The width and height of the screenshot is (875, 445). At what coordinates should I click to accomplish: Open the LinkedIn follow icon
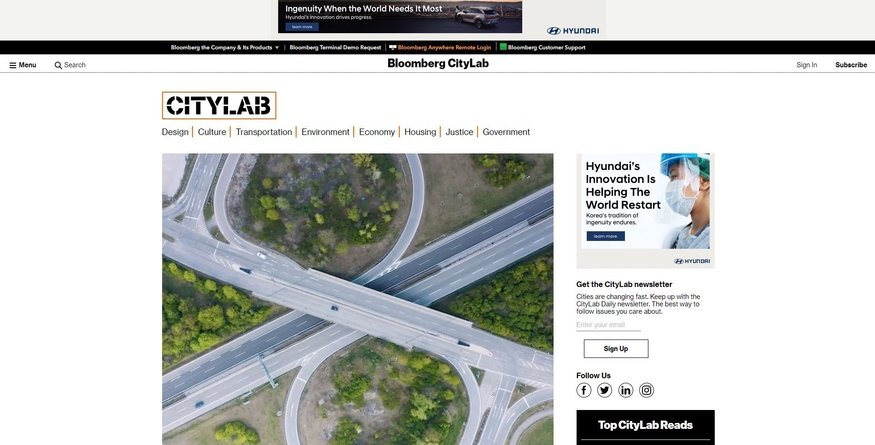[626, 390]
